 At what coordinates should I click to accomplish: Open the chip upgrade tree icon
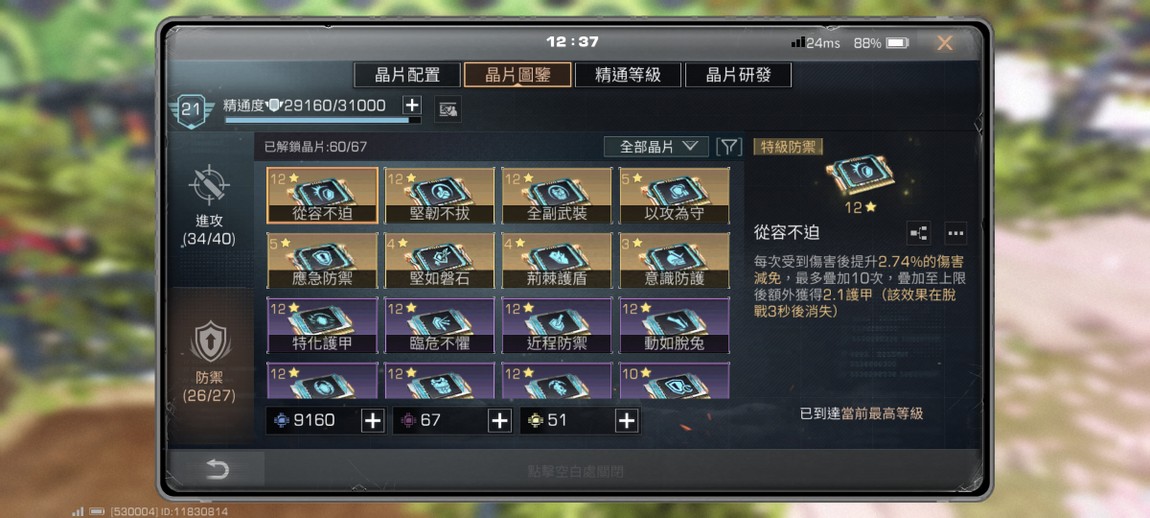[x=918, y=233]
